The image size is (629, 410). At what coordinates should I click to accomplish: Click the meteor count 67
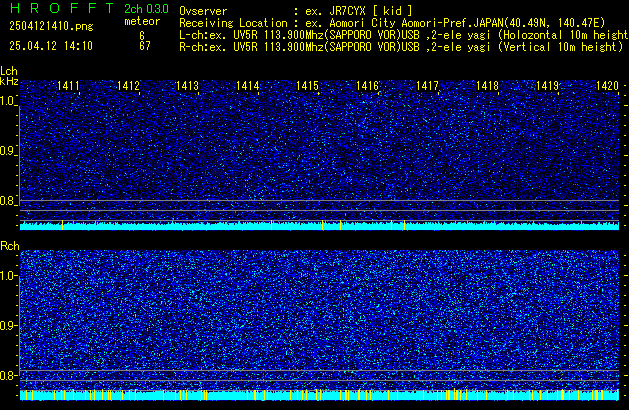pyautogui.click(x=145, y=46)
